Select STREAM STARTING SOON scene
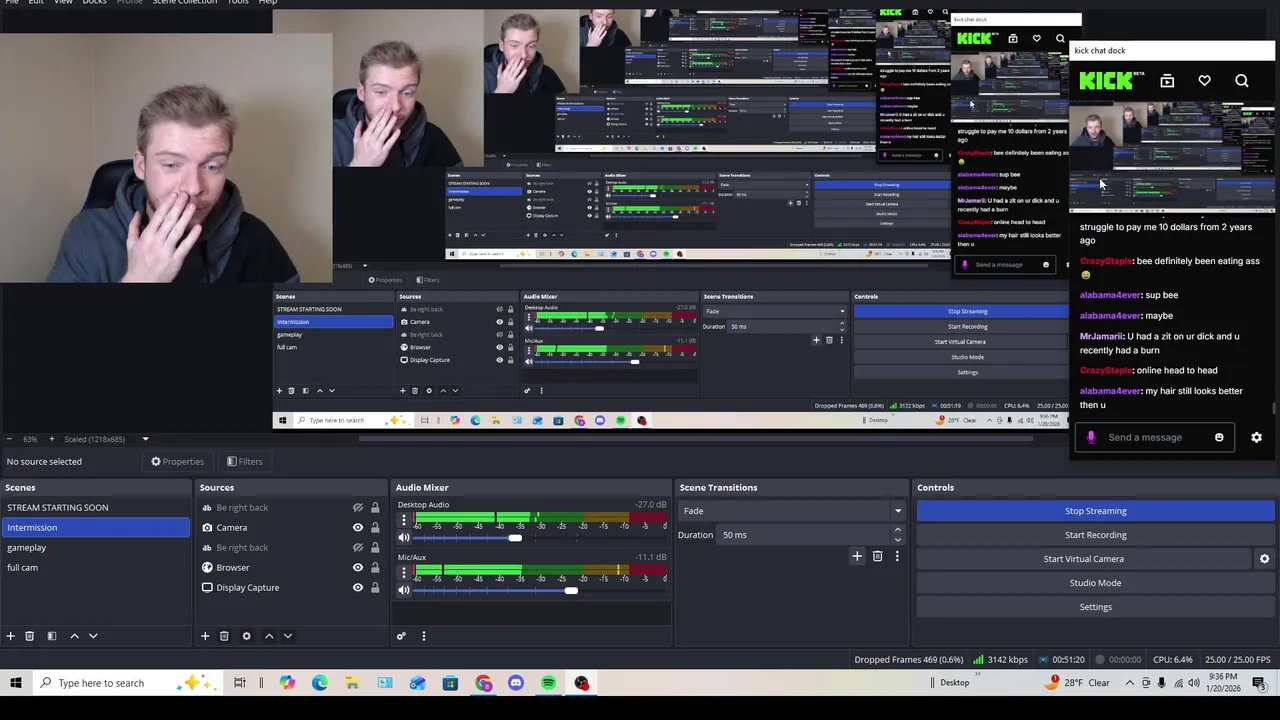1280x720 pixels. point(95,508)
